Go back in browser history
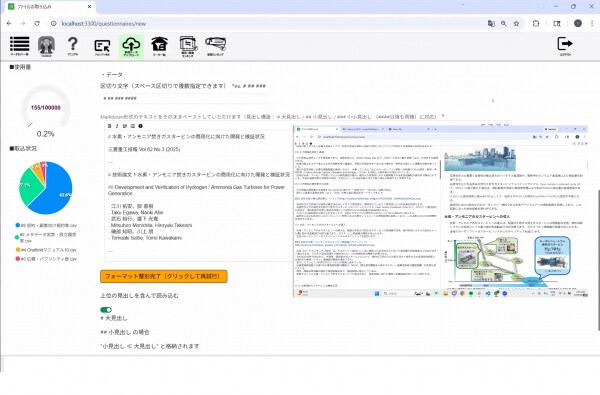Screen dimensions: 600x395 (x=9, y=23)
